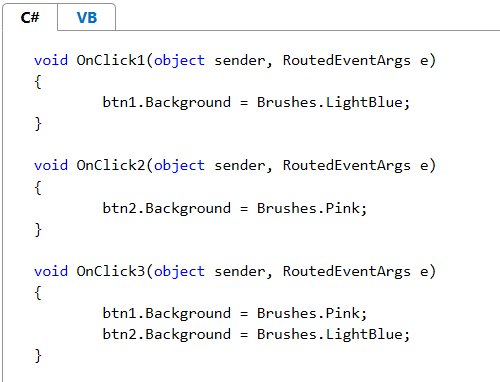Click the OnClick2 method name
The height and width of the screenshot is (382, 500).
pyautogui.click(x=111, y=165)
